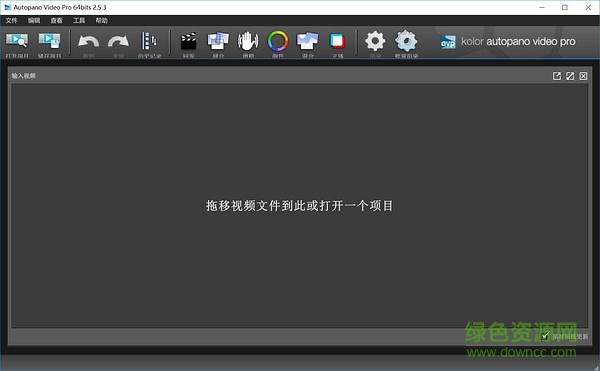Redo the last action

[118, 41]
